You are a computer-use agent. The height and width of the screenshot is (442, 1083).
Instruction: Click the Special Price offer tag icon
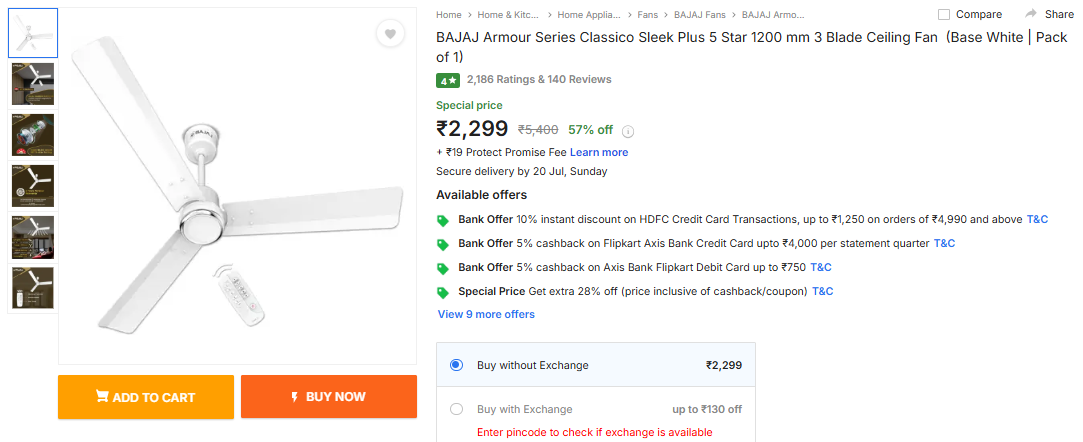(443, 292)
